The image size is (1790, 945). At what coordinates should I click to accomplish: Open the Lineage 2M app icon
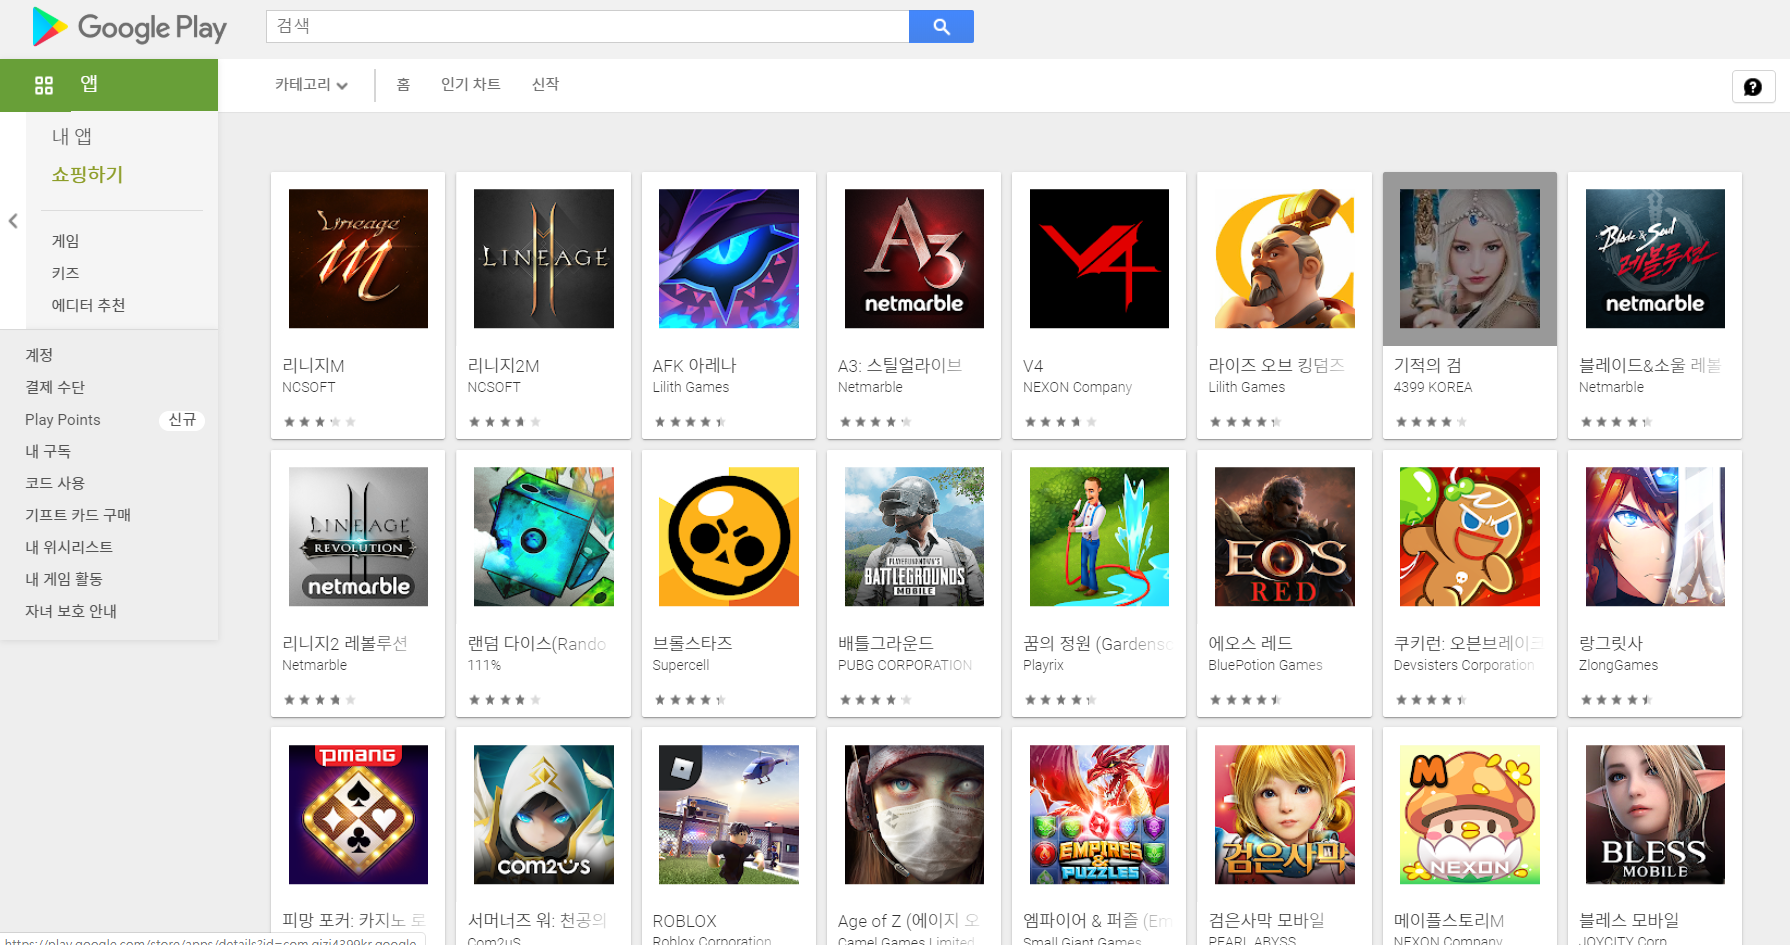[543, 259]
